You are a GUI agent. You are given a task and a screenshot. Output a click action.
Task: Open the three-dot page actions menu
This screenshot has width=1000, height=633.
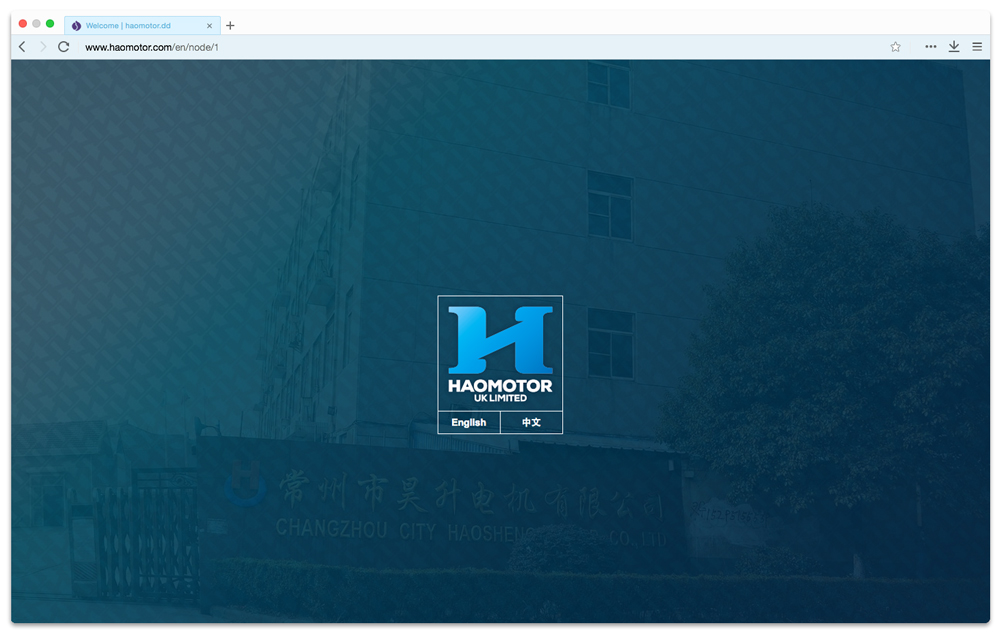click(930, 47)
